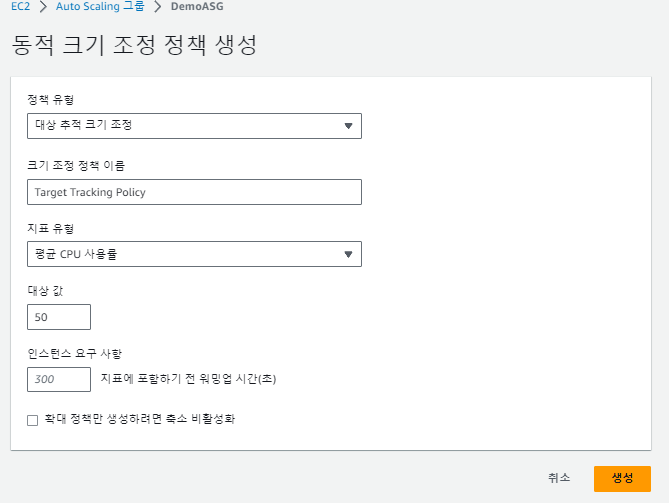Screen dimensions: 669x503
Task: Click the chevron separator before DemoASG breadcrumb
Action: point(157,6)
